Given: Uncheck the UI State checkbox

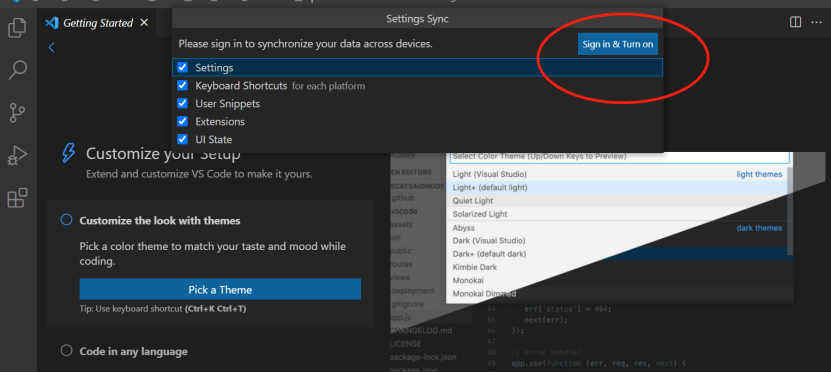Looking at the screenshot, I should pyautogui.click(x=182, y=139).
